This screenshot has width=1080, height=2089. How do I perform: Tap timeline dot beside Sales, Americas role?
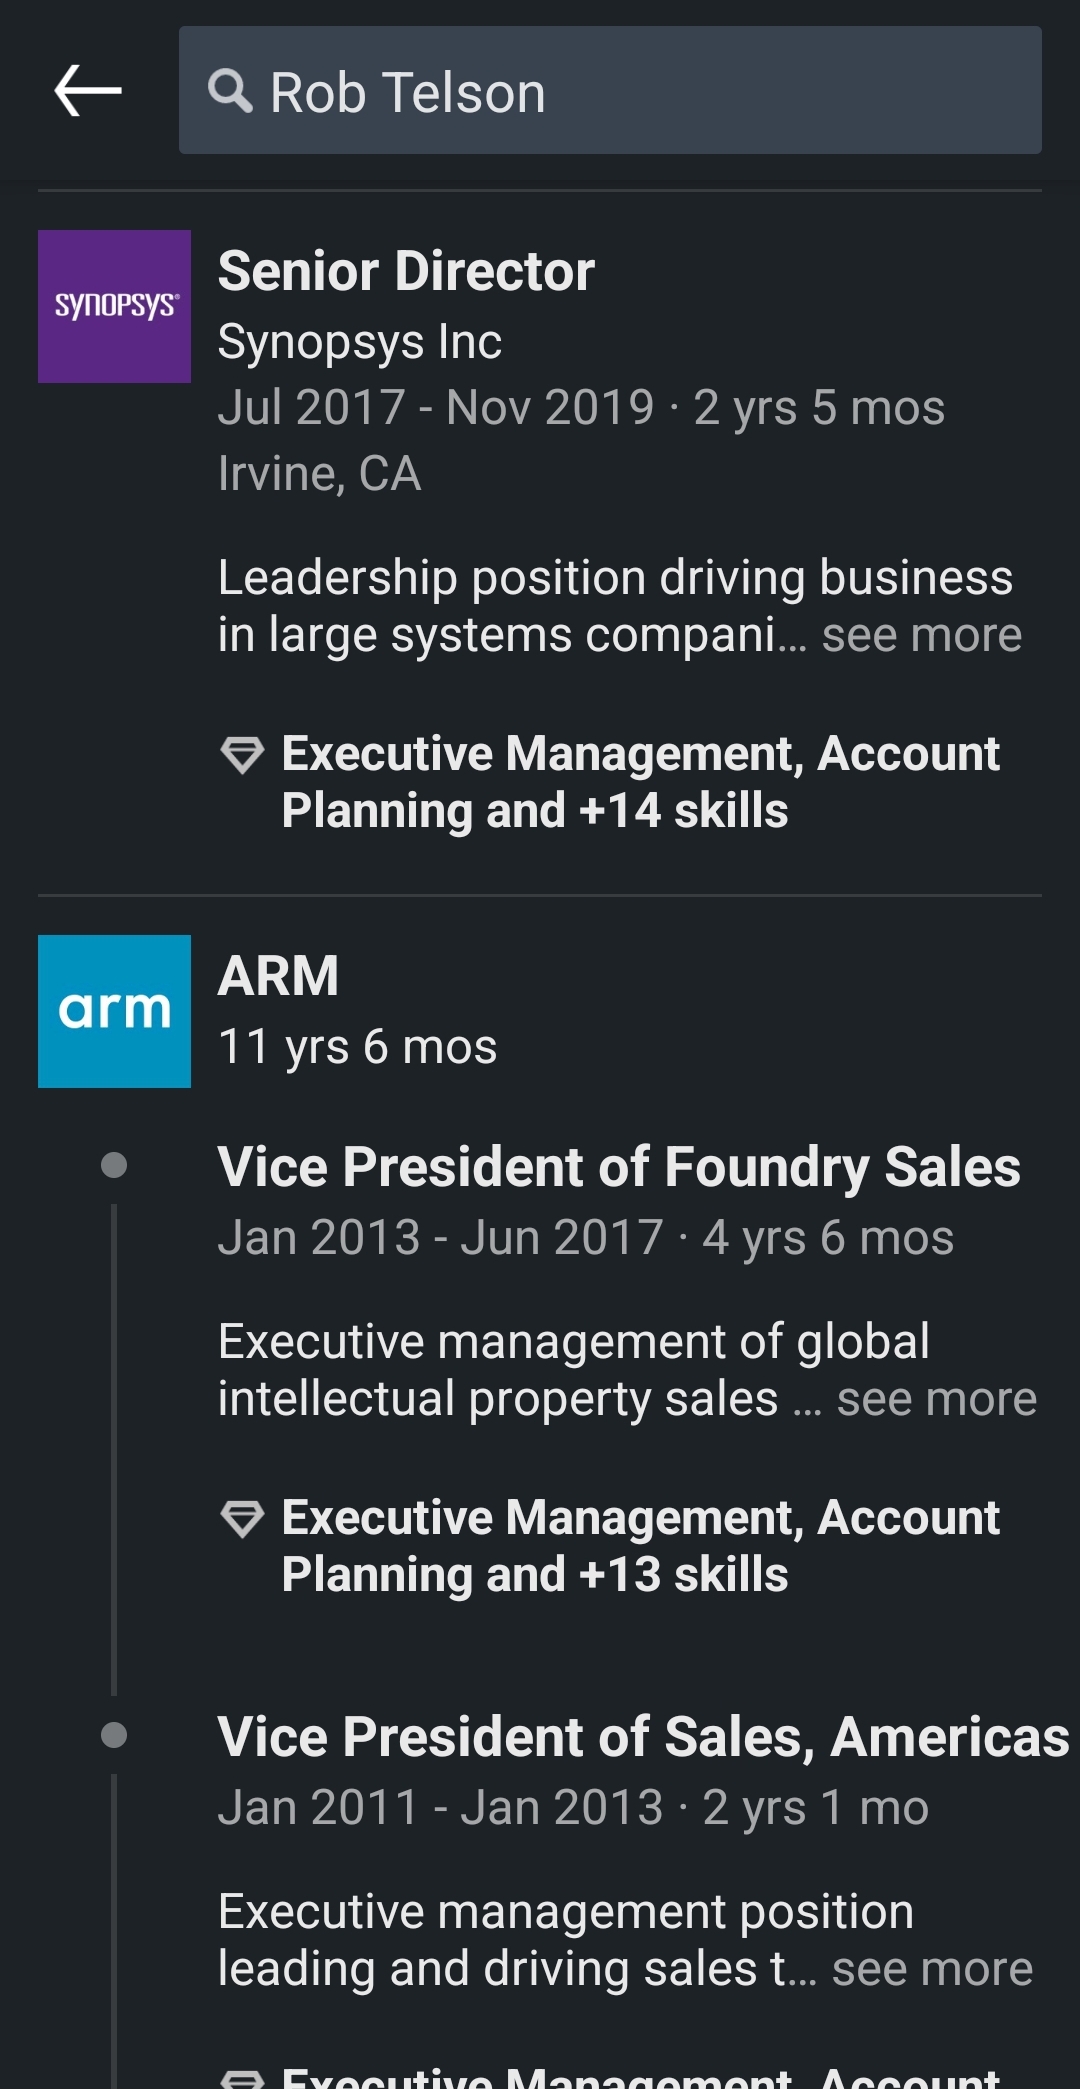coord(114,1735)
